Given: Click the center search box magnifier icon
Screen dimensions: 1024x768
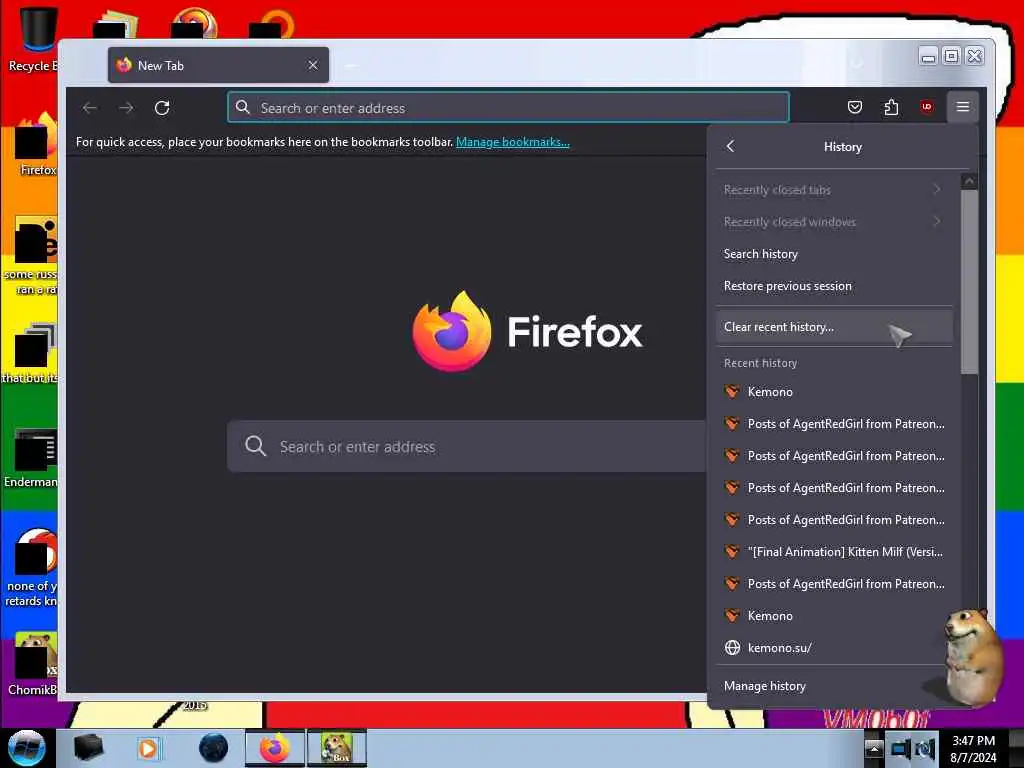Looking at the screenshot, I should point(255,446).
